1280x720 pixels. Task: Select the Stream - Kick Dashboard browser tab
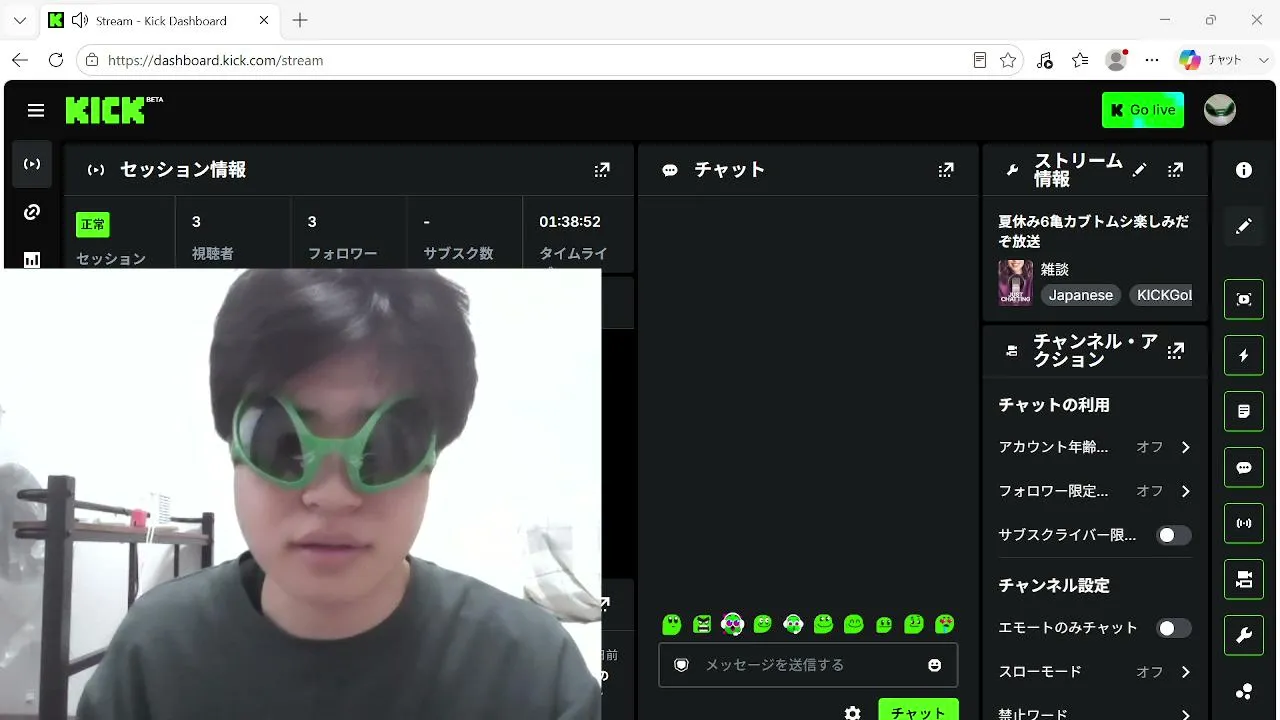pyautogui.click(x=158, y=20)
